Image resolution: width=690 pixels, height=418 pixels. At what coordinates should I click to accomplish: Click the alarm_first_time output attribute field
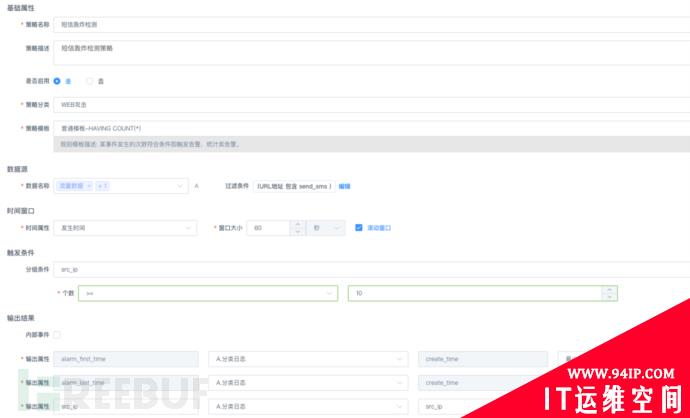(126, 359)
